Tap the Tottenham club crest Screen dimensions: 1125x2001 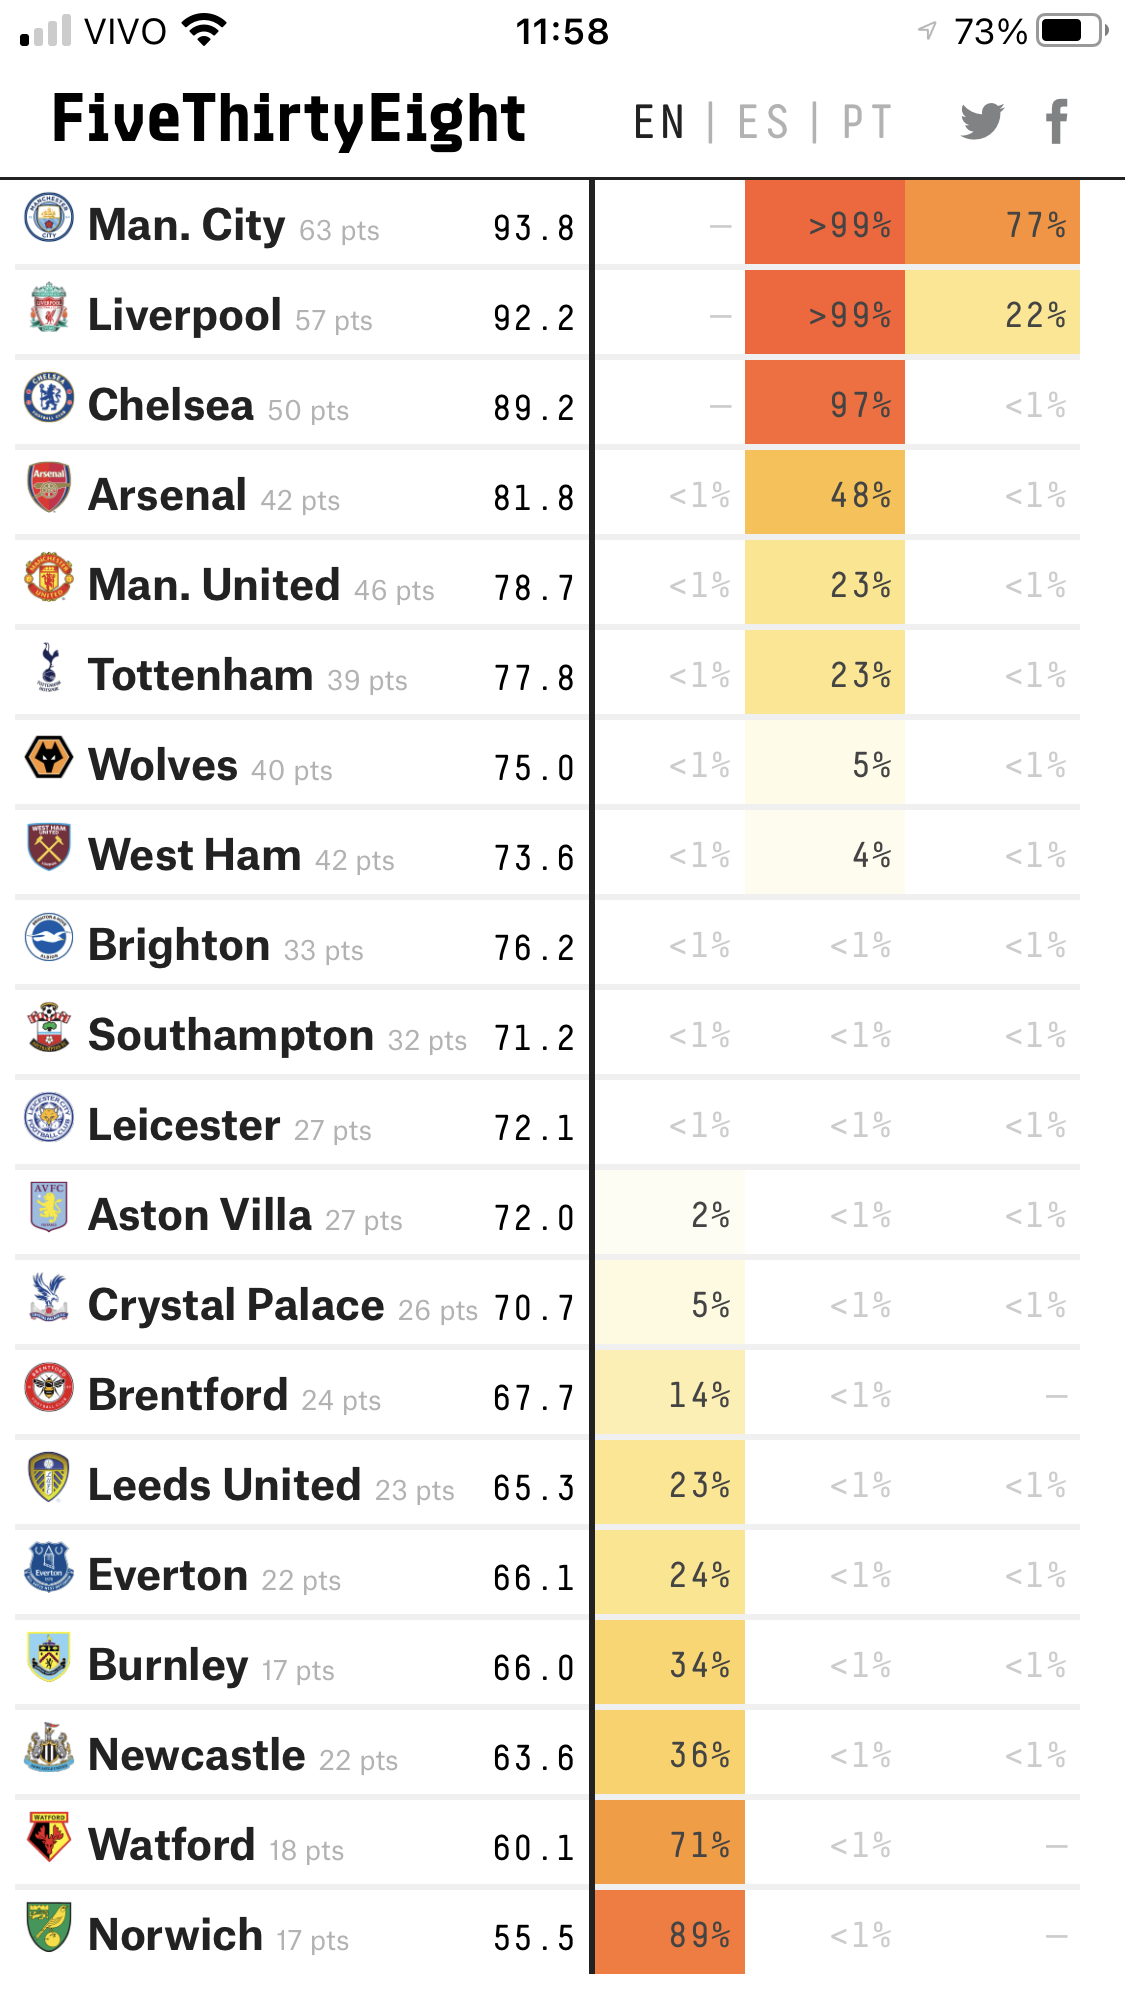click(49, 669)
